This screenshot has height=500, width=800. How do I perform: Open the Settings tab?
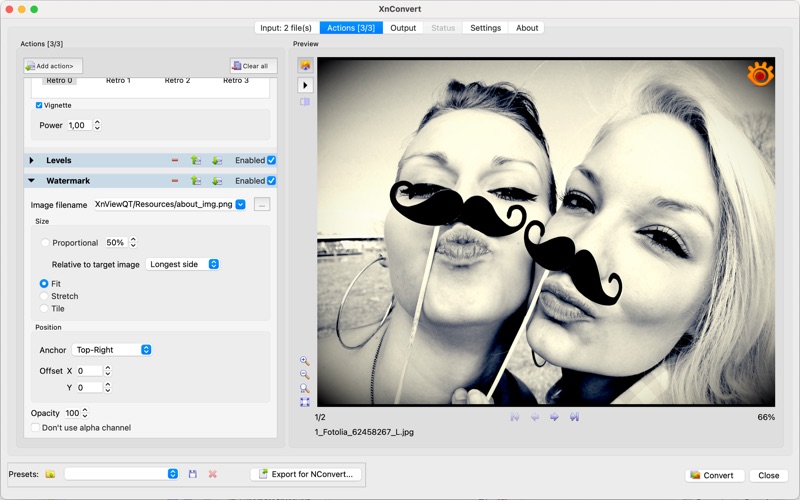(x=485, y=28)
